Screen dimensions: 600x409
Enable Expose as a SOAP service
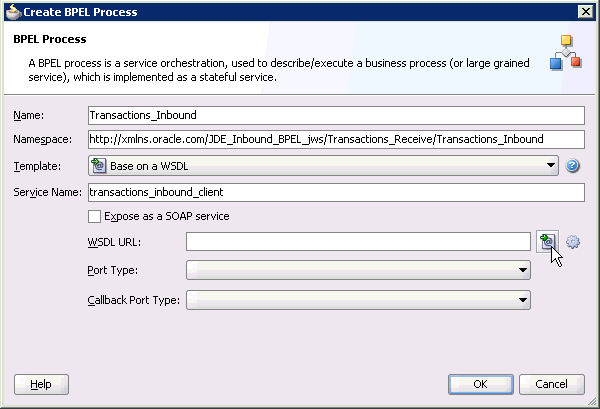tap(94, 216)
